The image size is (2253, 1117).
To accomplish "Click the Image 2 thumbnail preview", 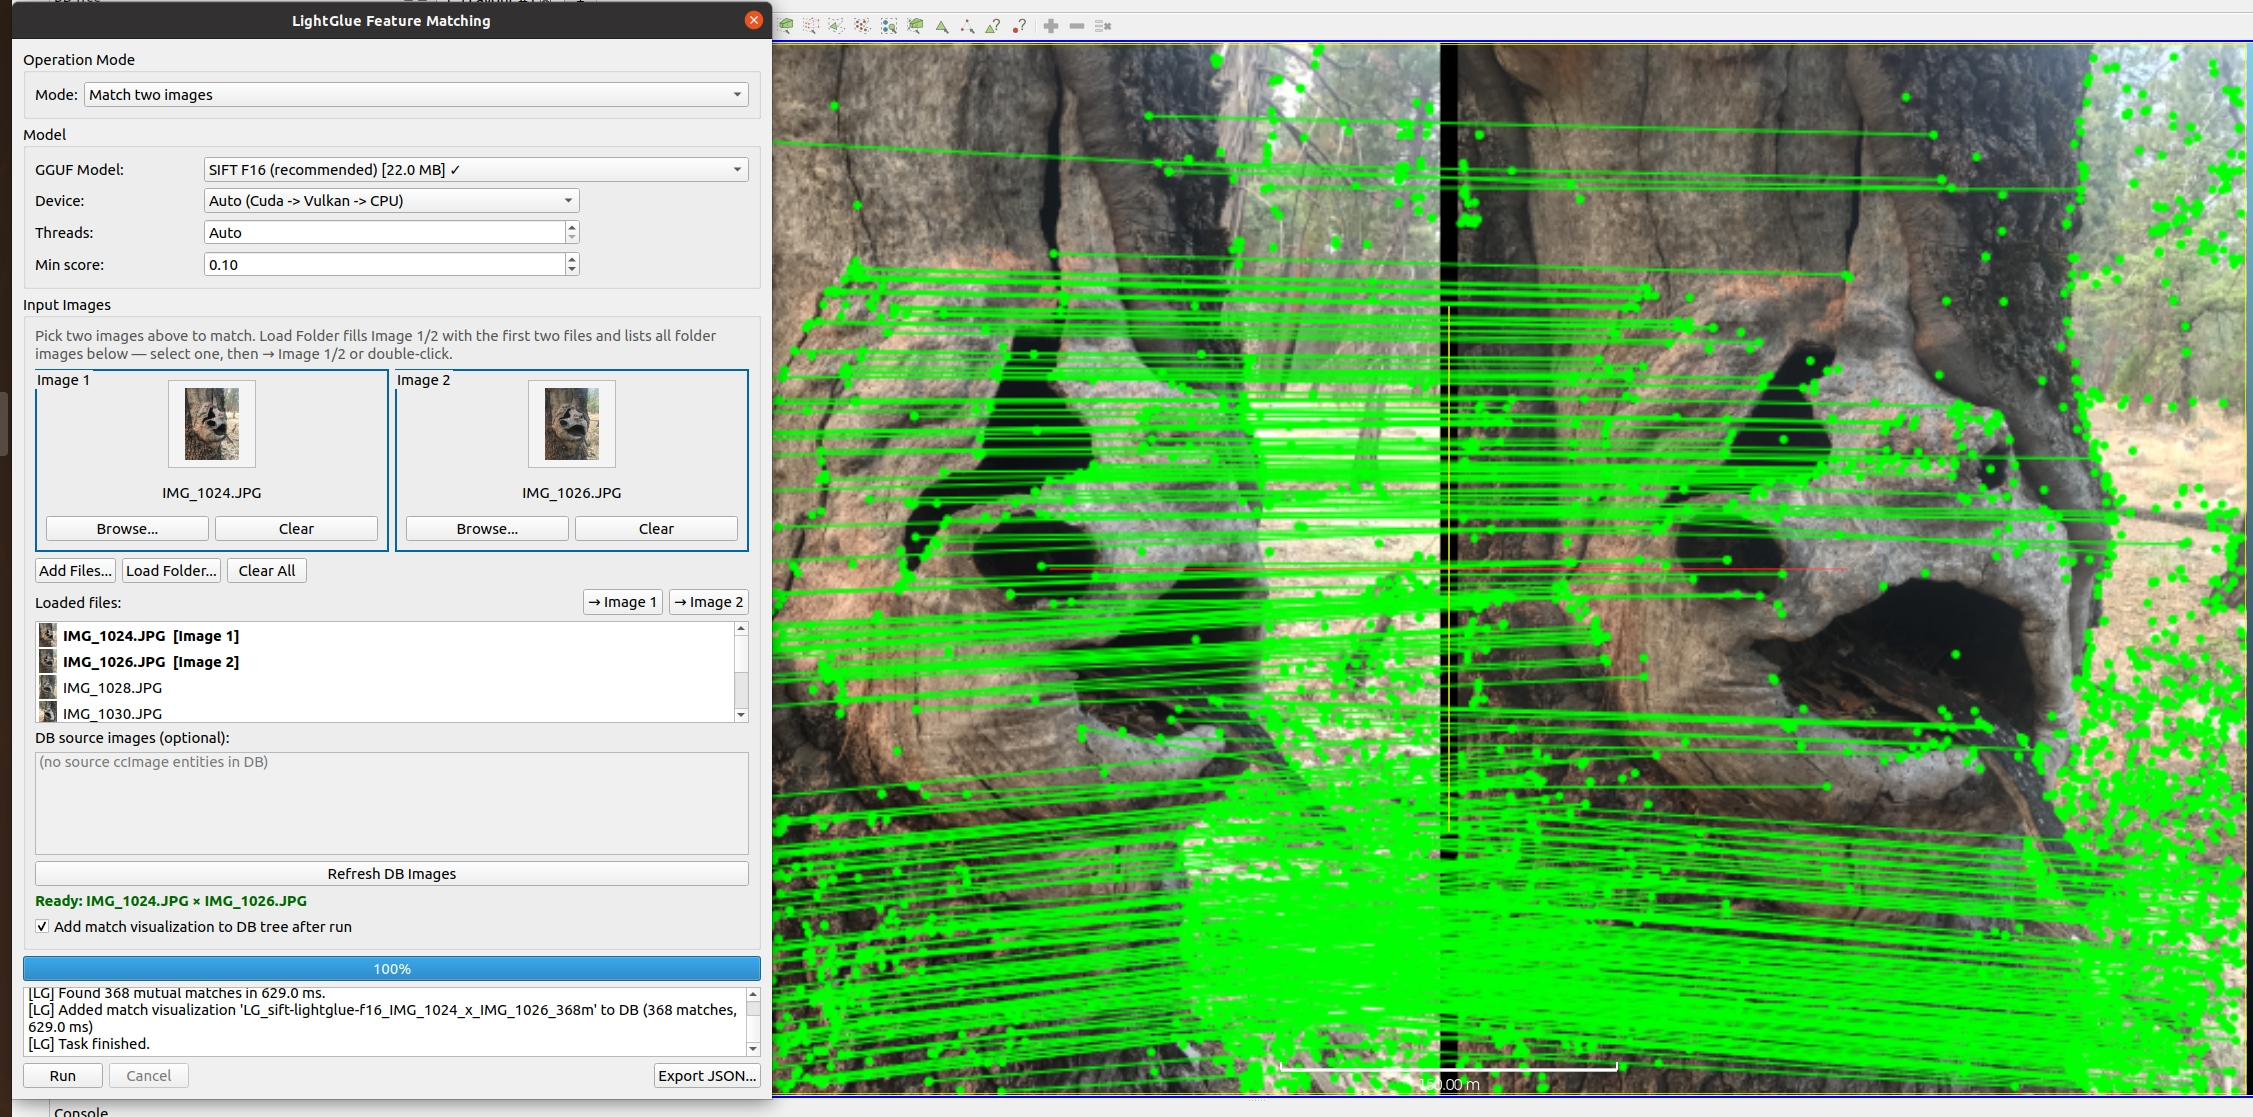I will pyautogui.click(x=572, y=424).
